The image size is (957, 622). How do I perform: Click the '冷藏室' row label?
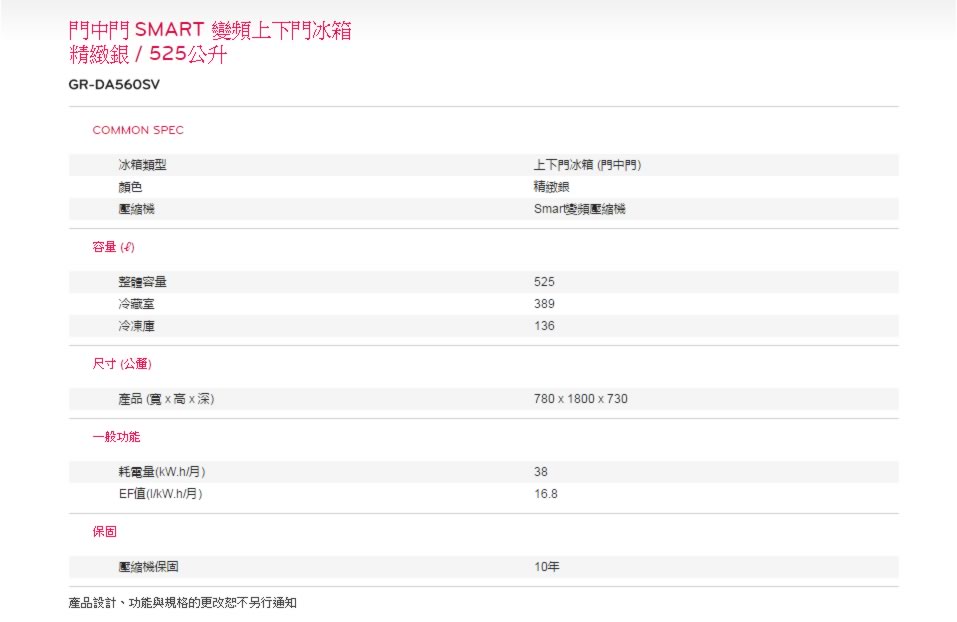[x=136, y=303]
